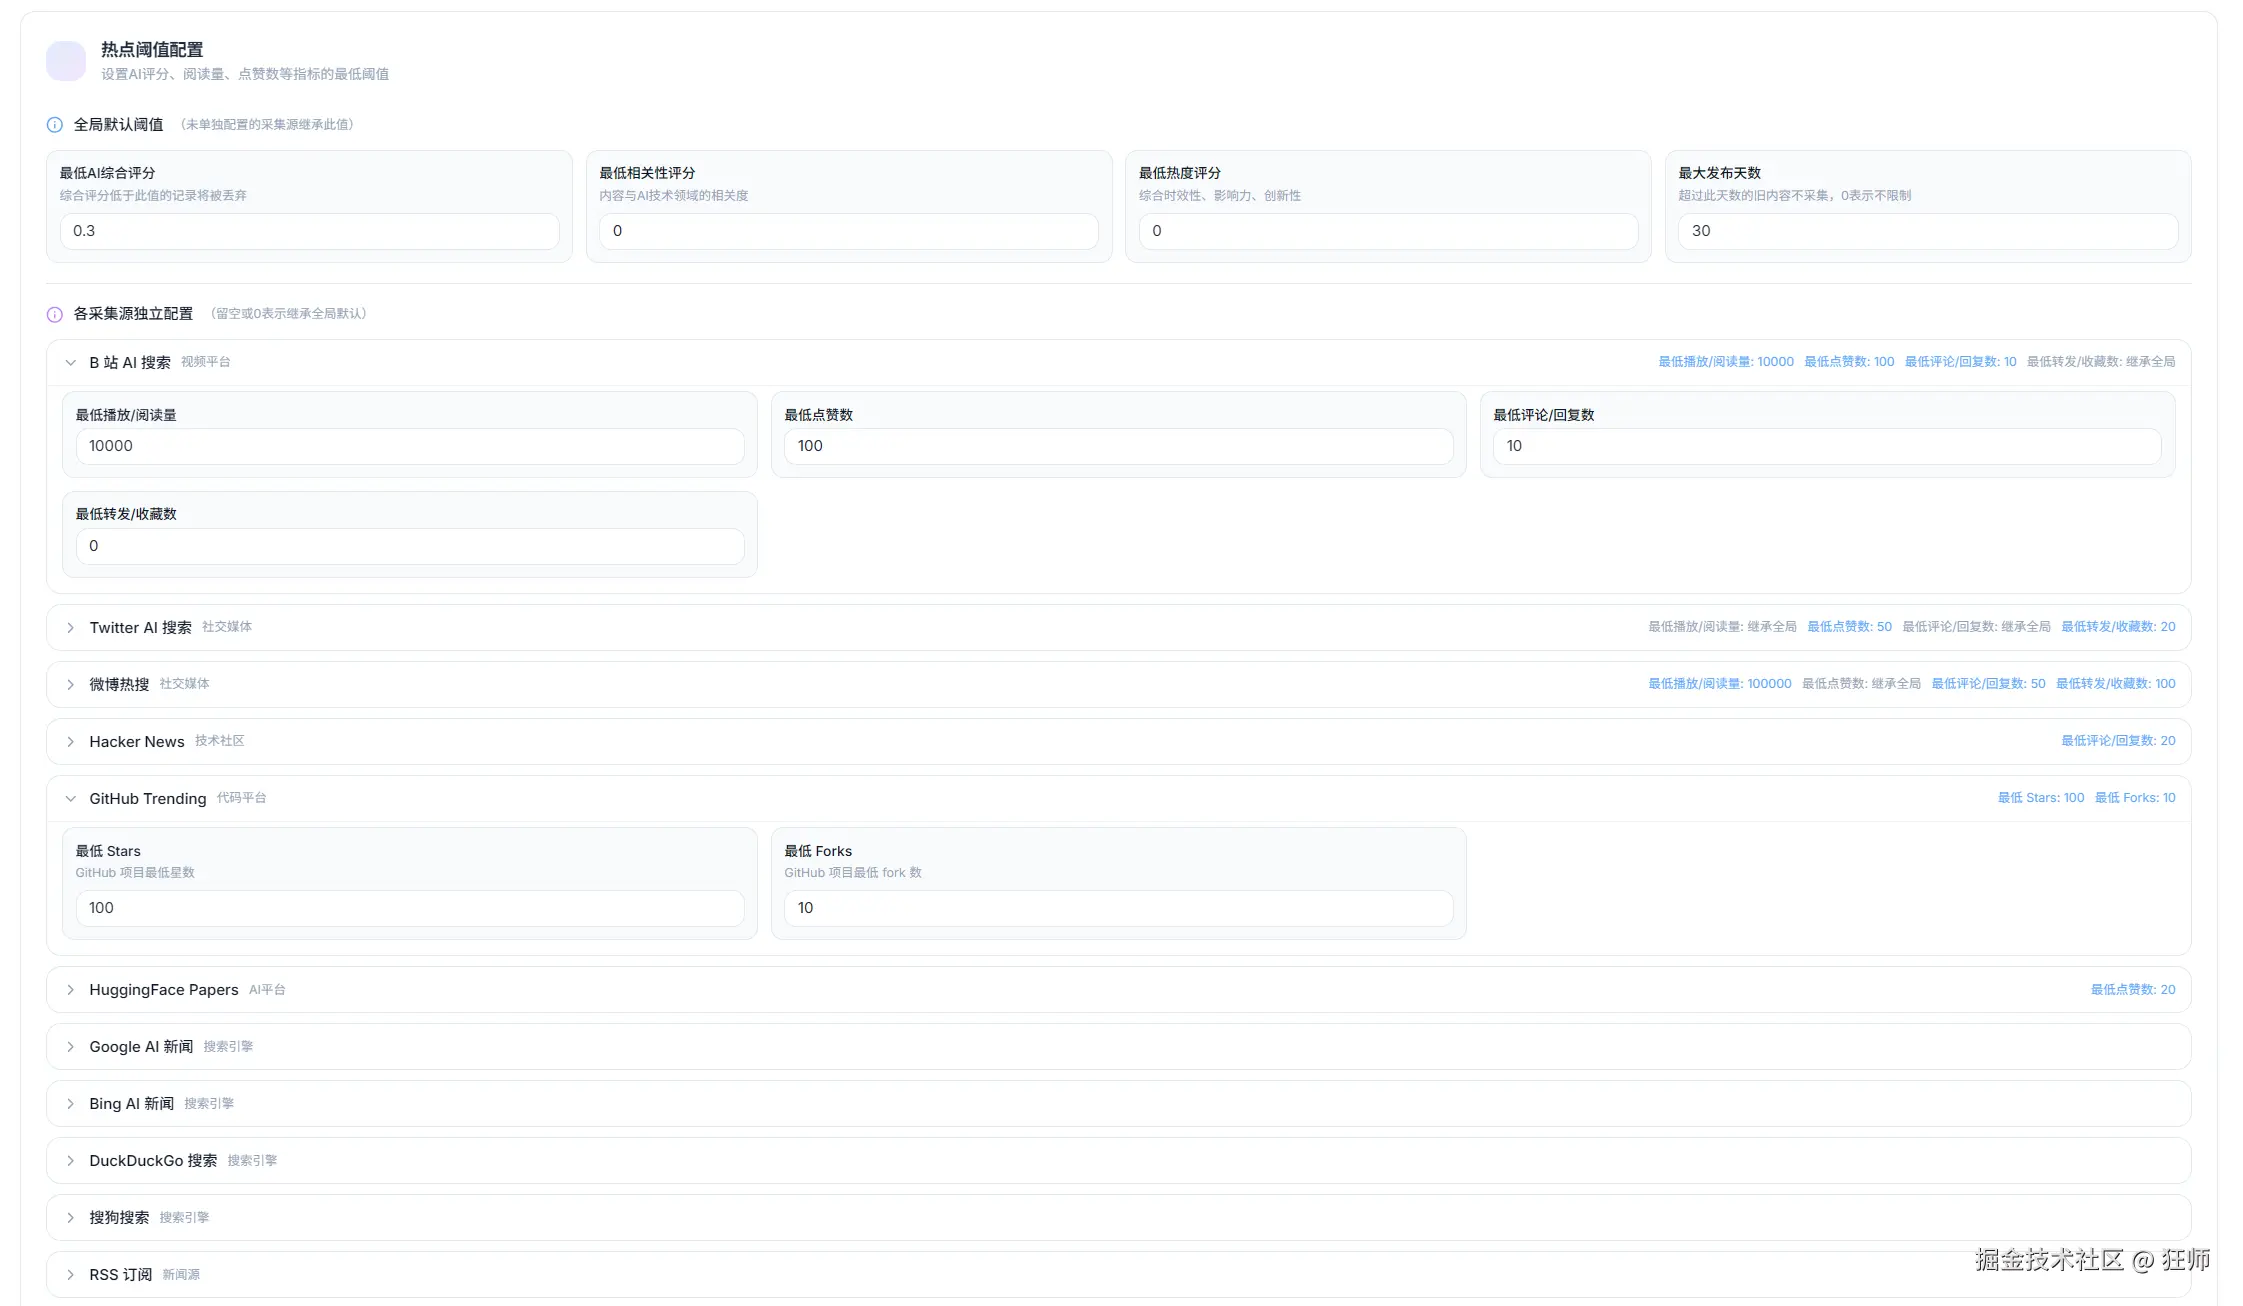The height and width of the screenshot is (1306, 2243).
Task: Expand Hacker News source settings
Action: pyautogui.click(x=70, y=742)
